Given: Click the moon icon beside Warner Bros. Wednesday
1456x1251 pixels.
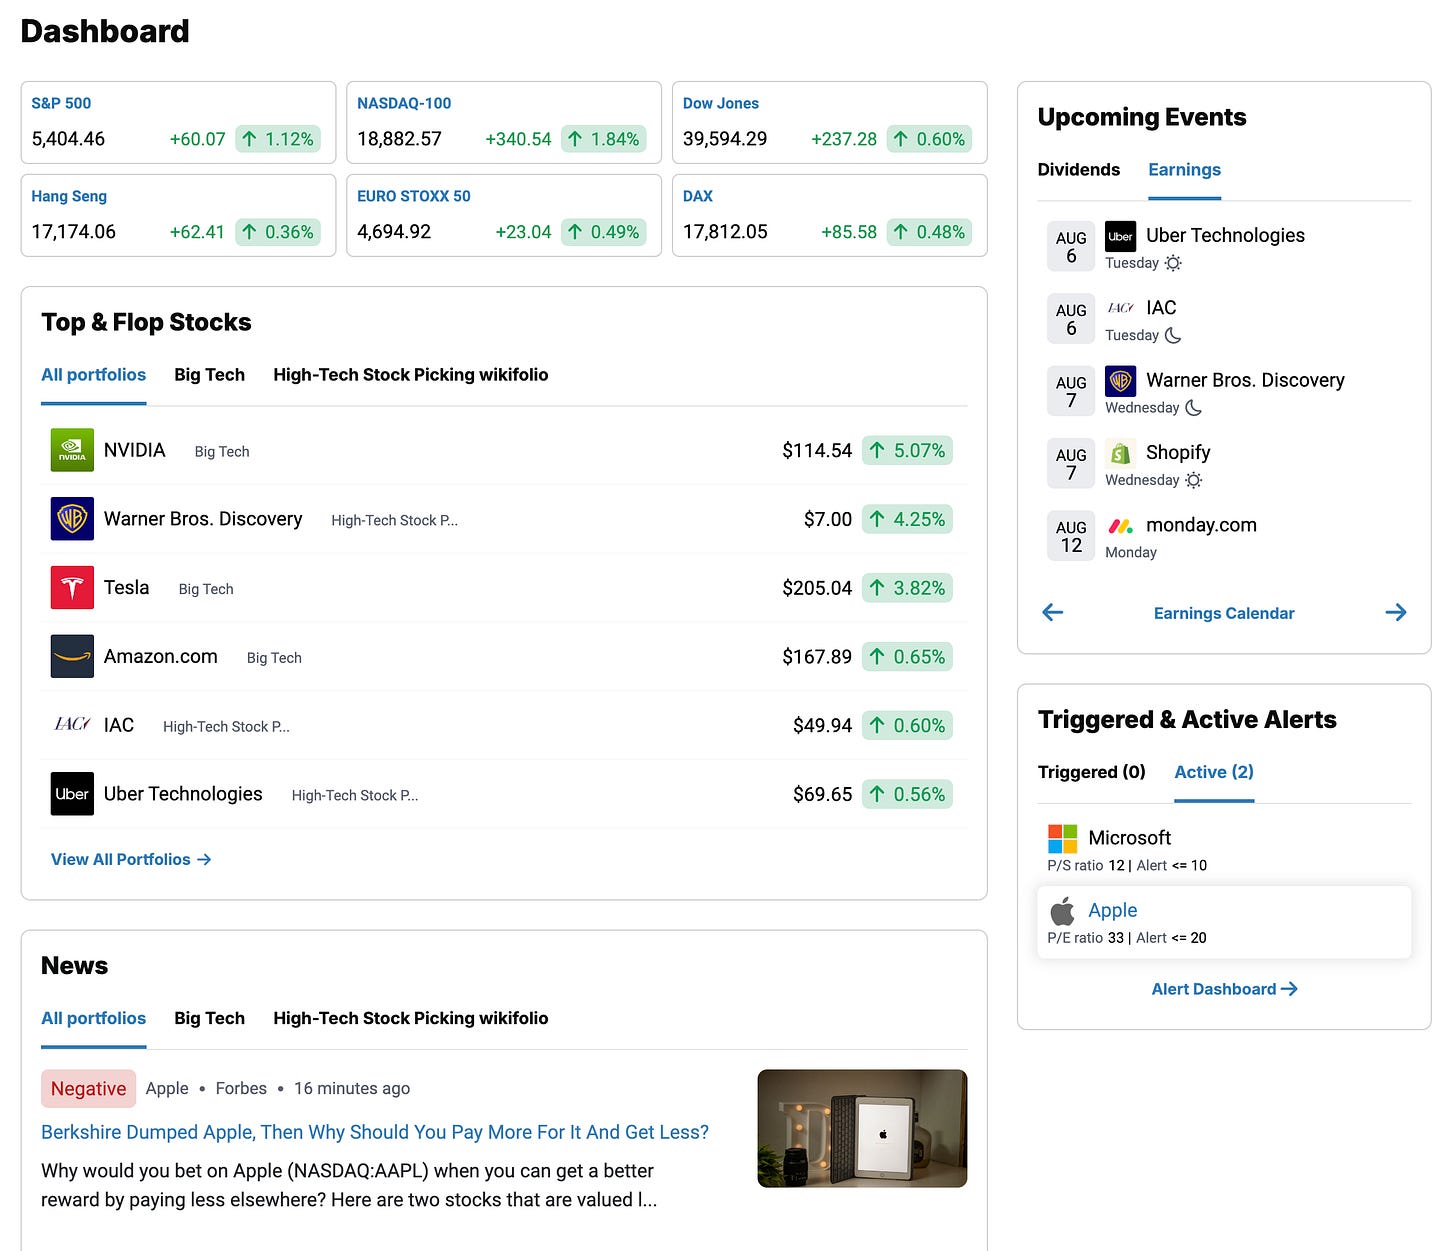Looking at the screenshot, I should [1193, 408].
